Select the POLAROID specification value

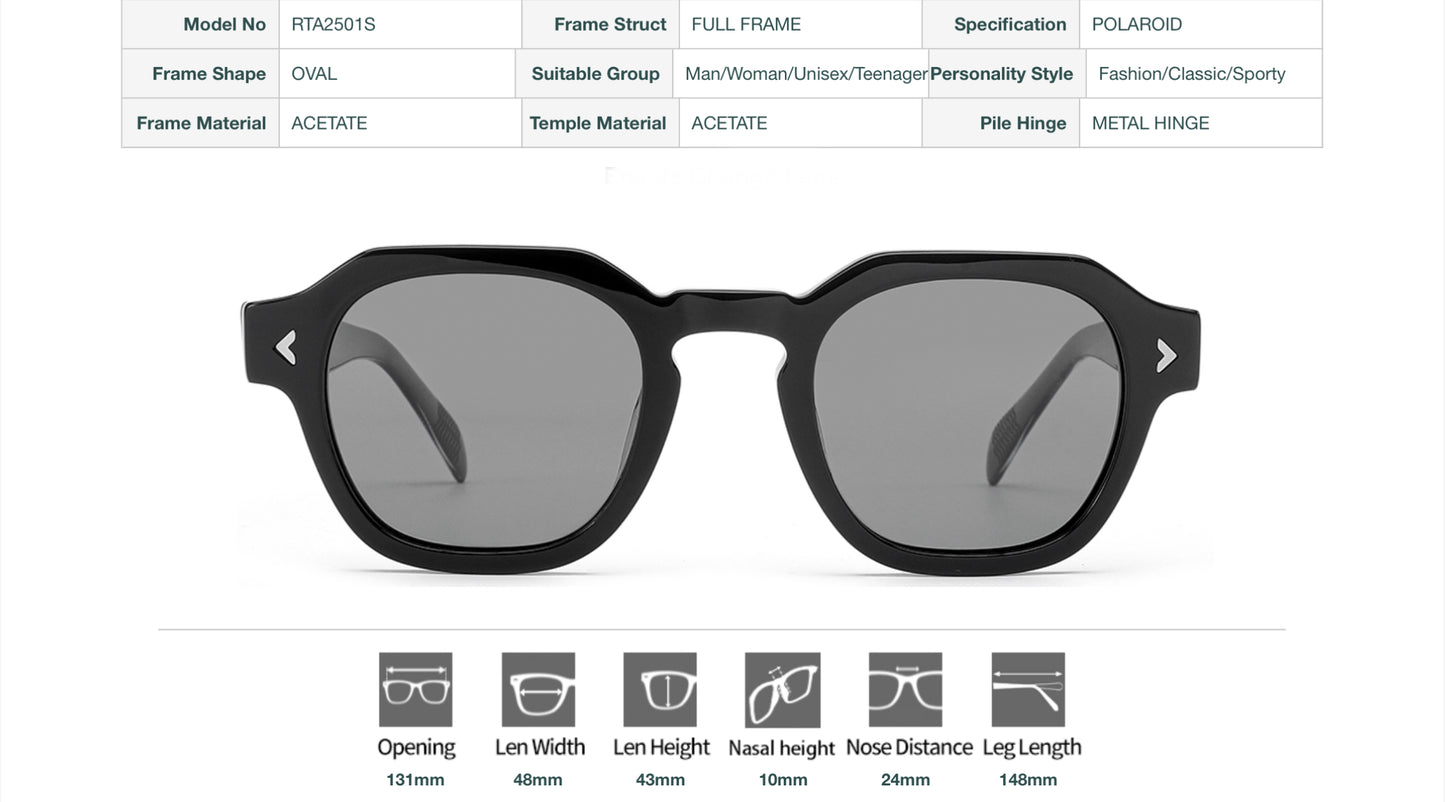pyautogui.click(x=1137, y=24)
